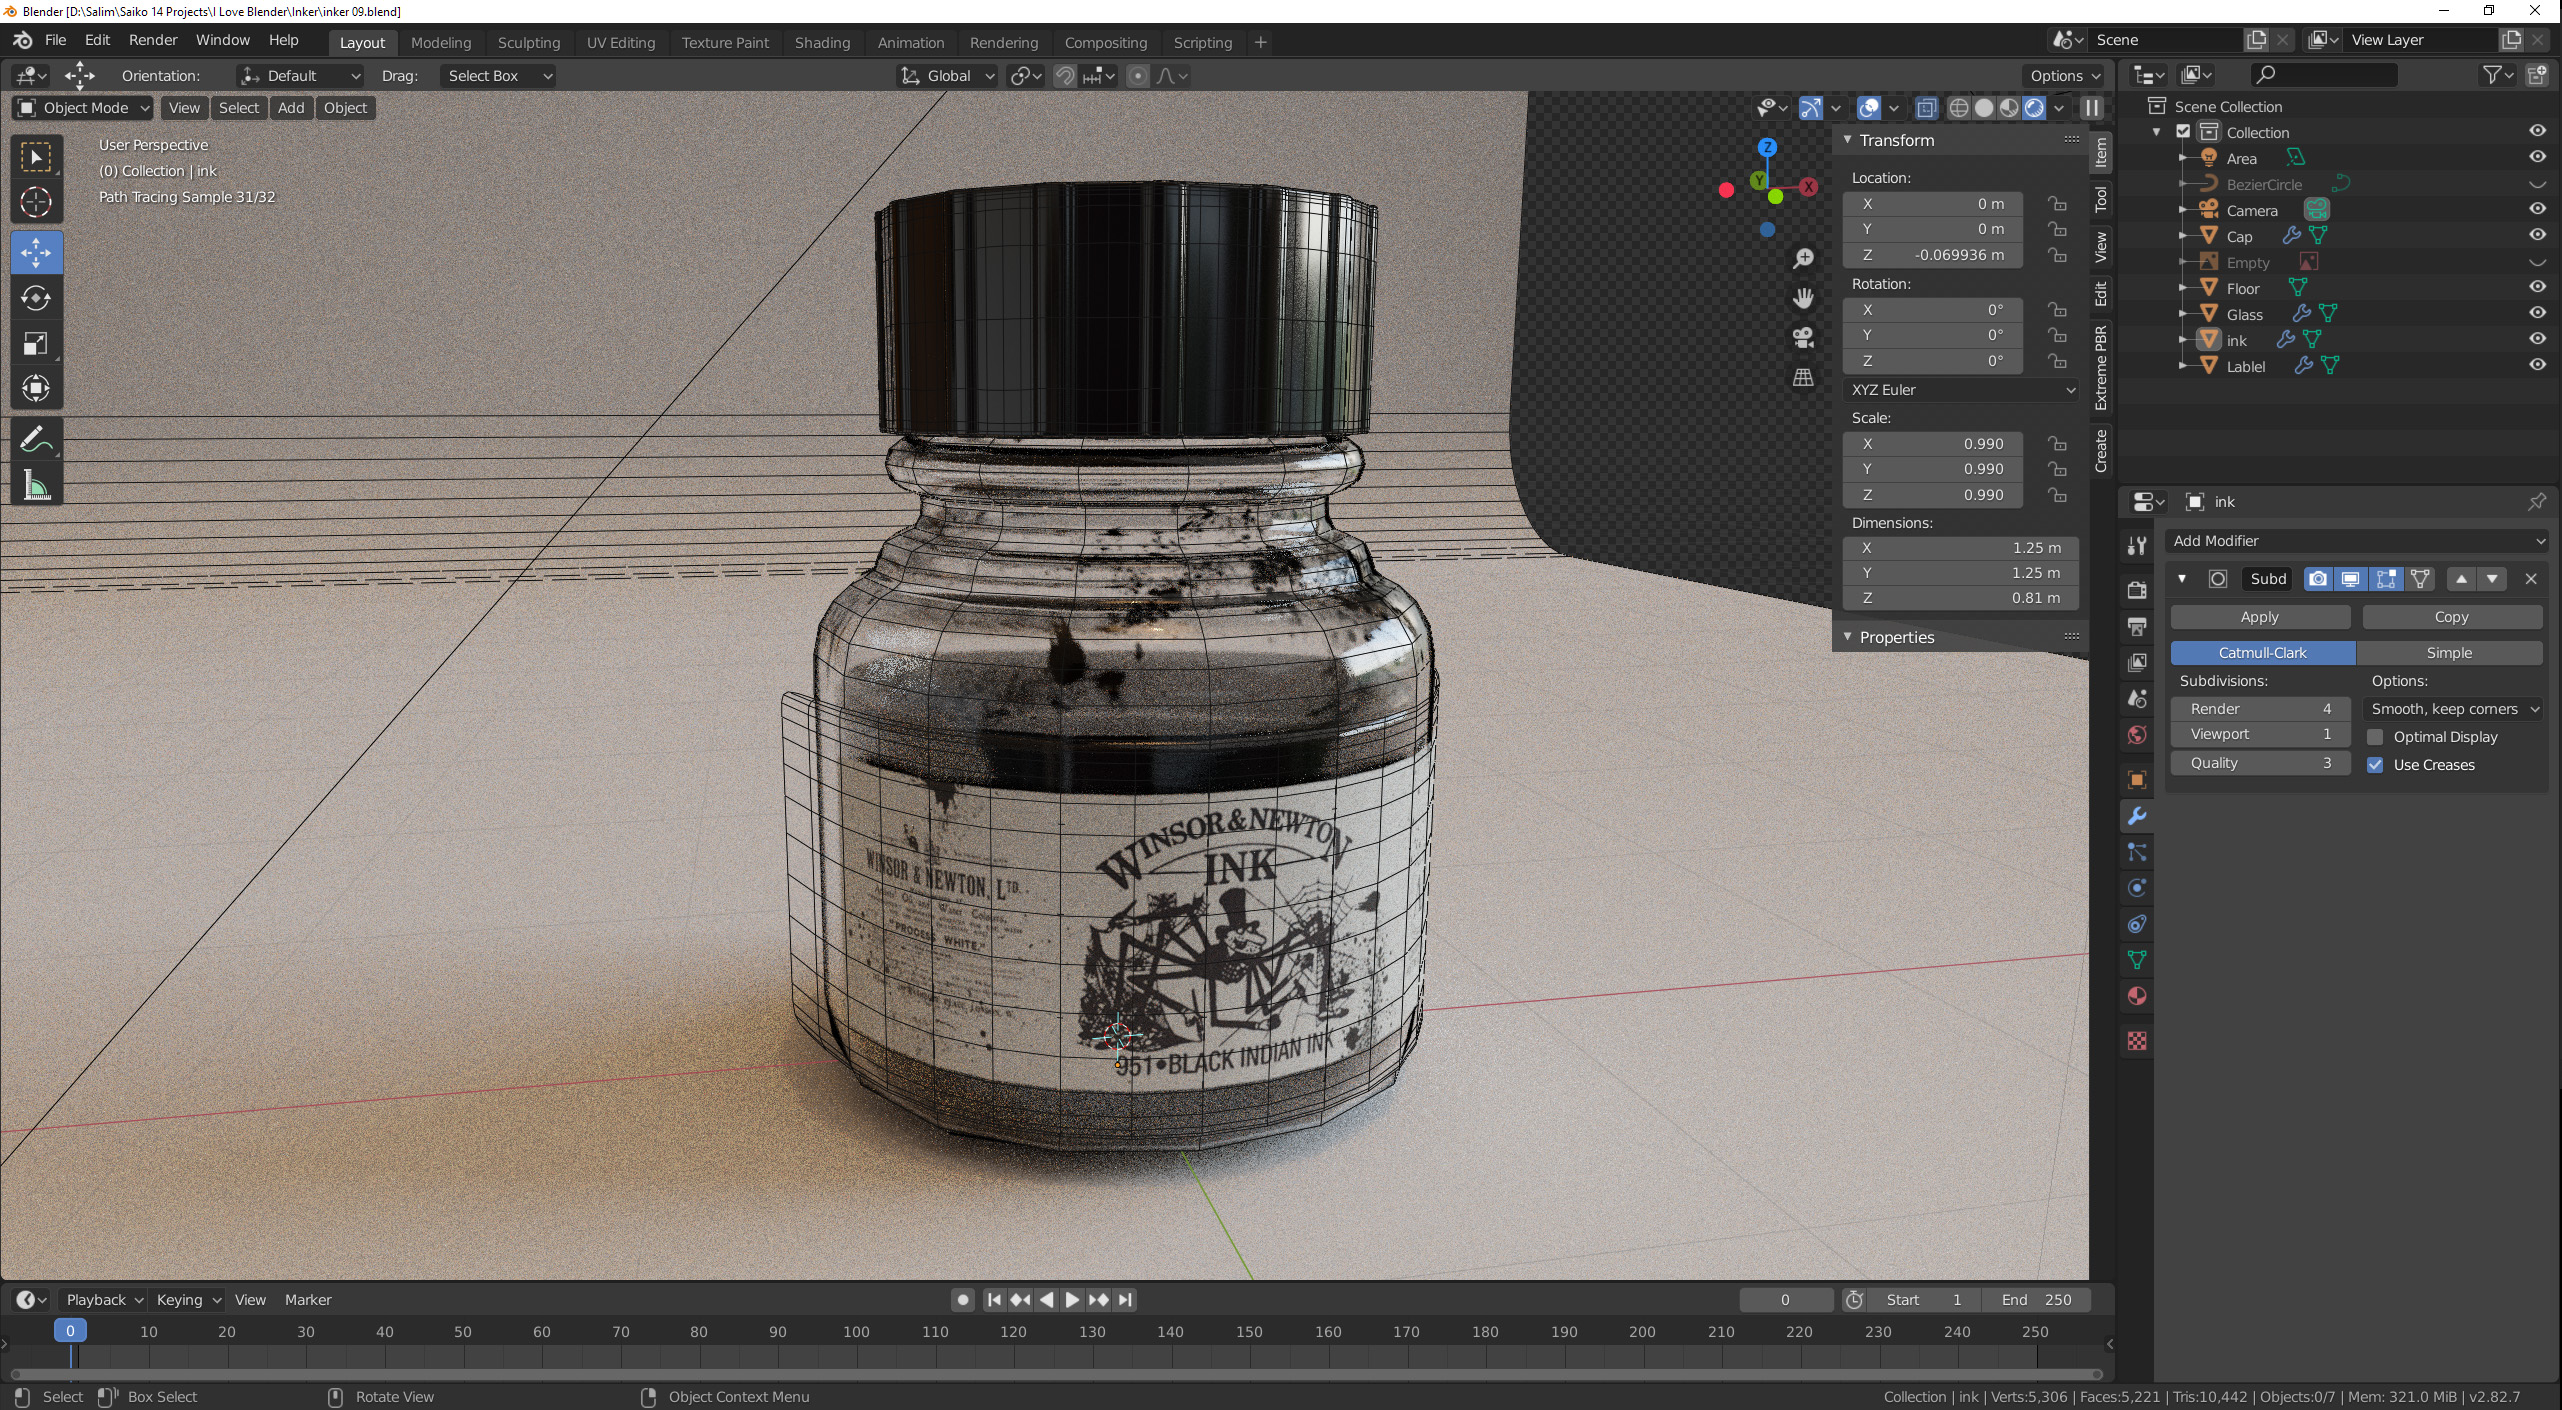
Task: Switch to the Material properties tab
Action: pos(2136,996)
